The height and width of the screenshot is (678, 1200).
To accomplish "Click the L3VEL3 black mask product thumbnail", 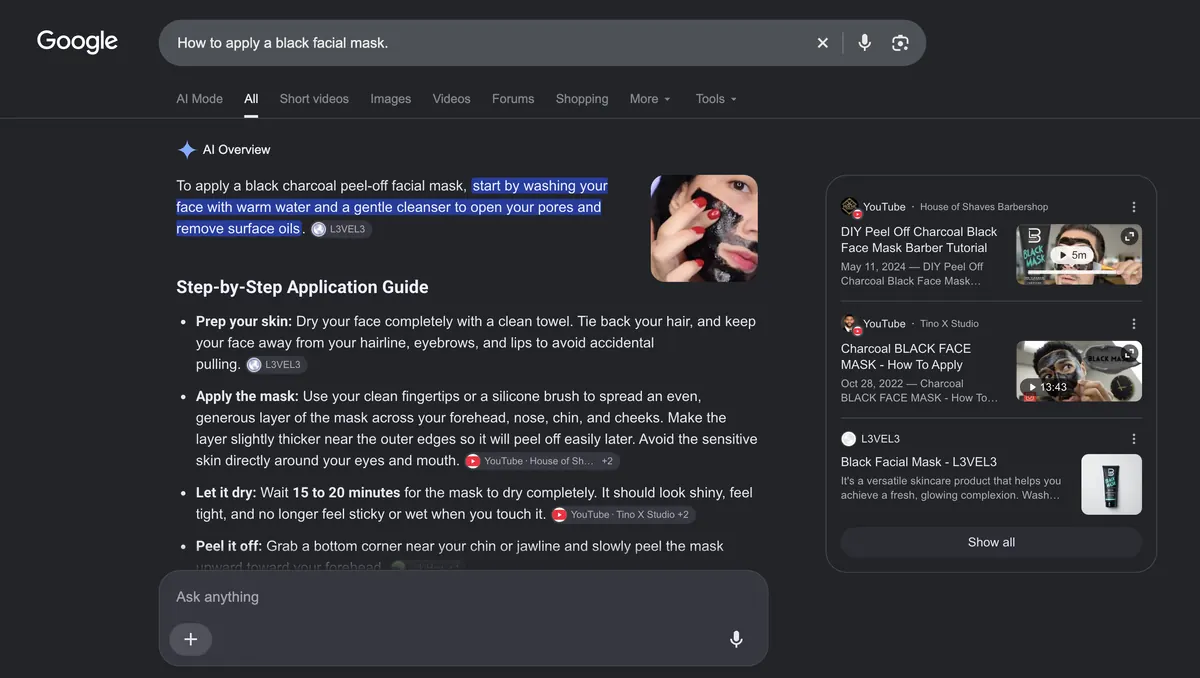I will pyautogui.click(x=1111, y=485).
